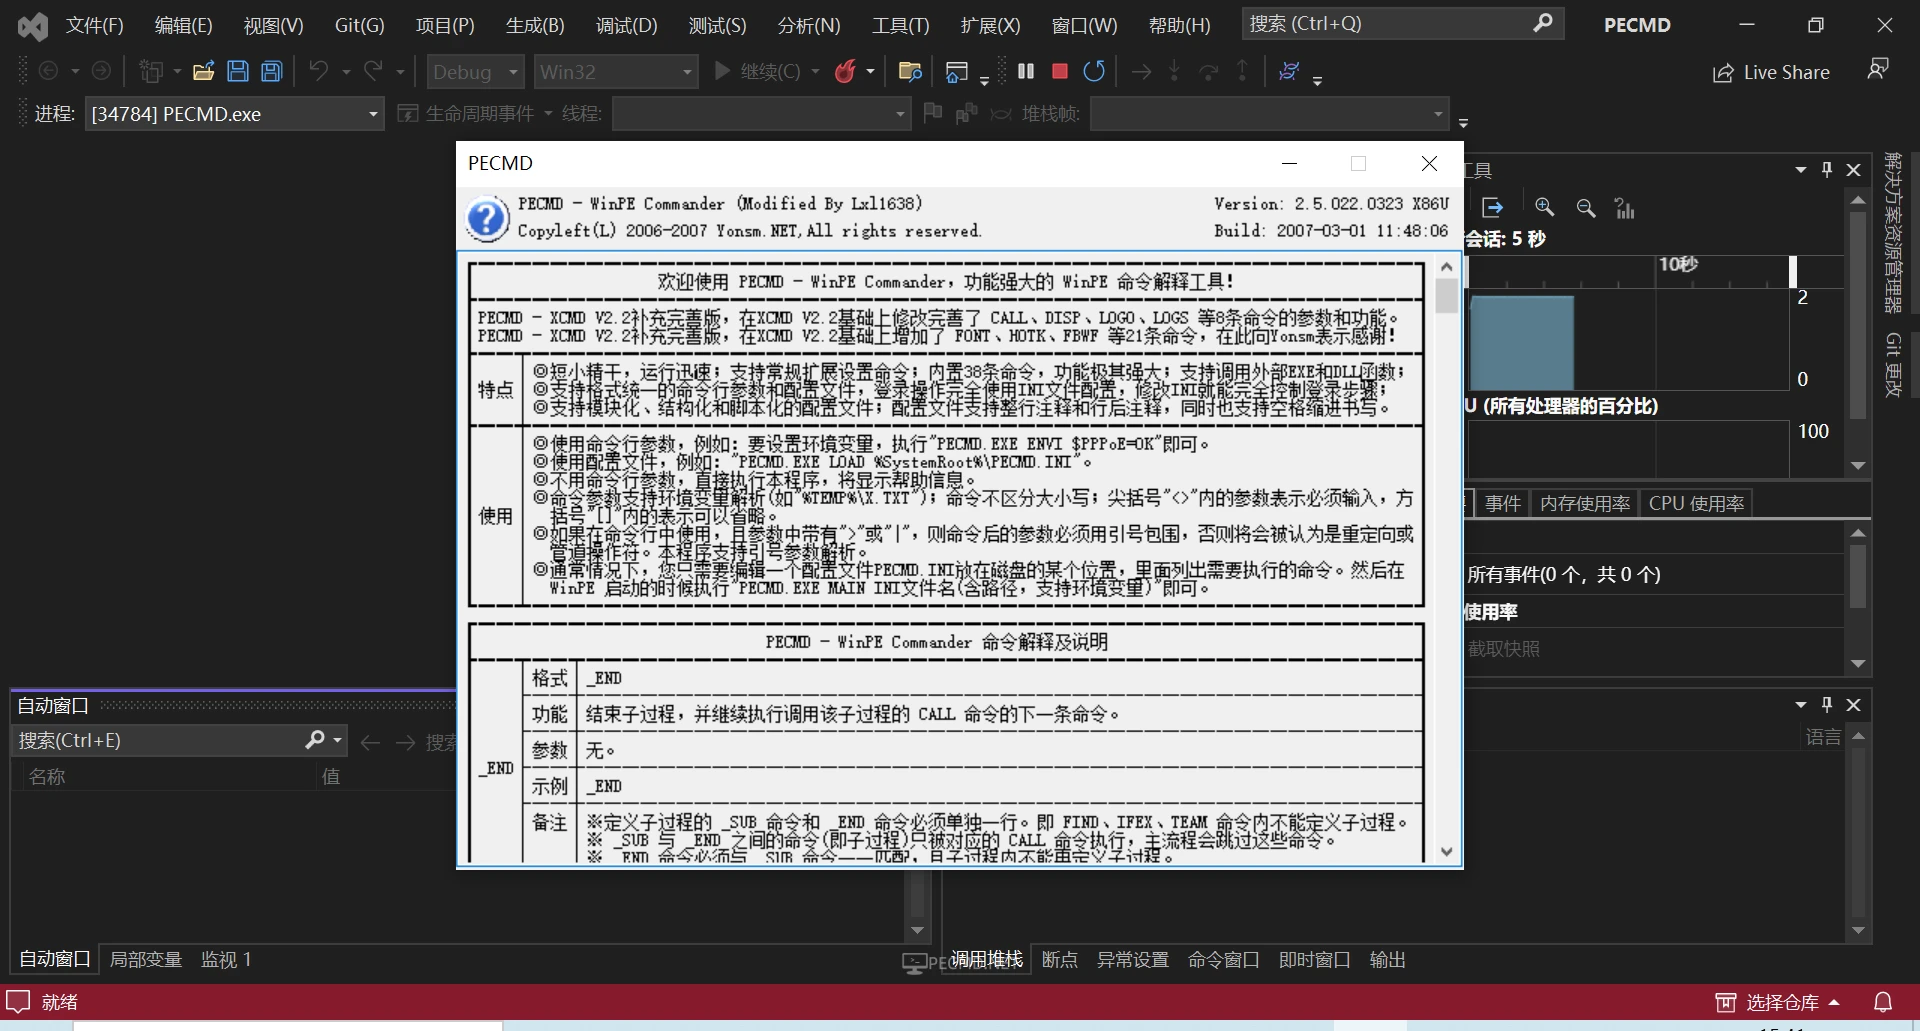Expand the Continue button dropdown arrow
This screenshot has width=1920, height=1031.
point(815,71)
